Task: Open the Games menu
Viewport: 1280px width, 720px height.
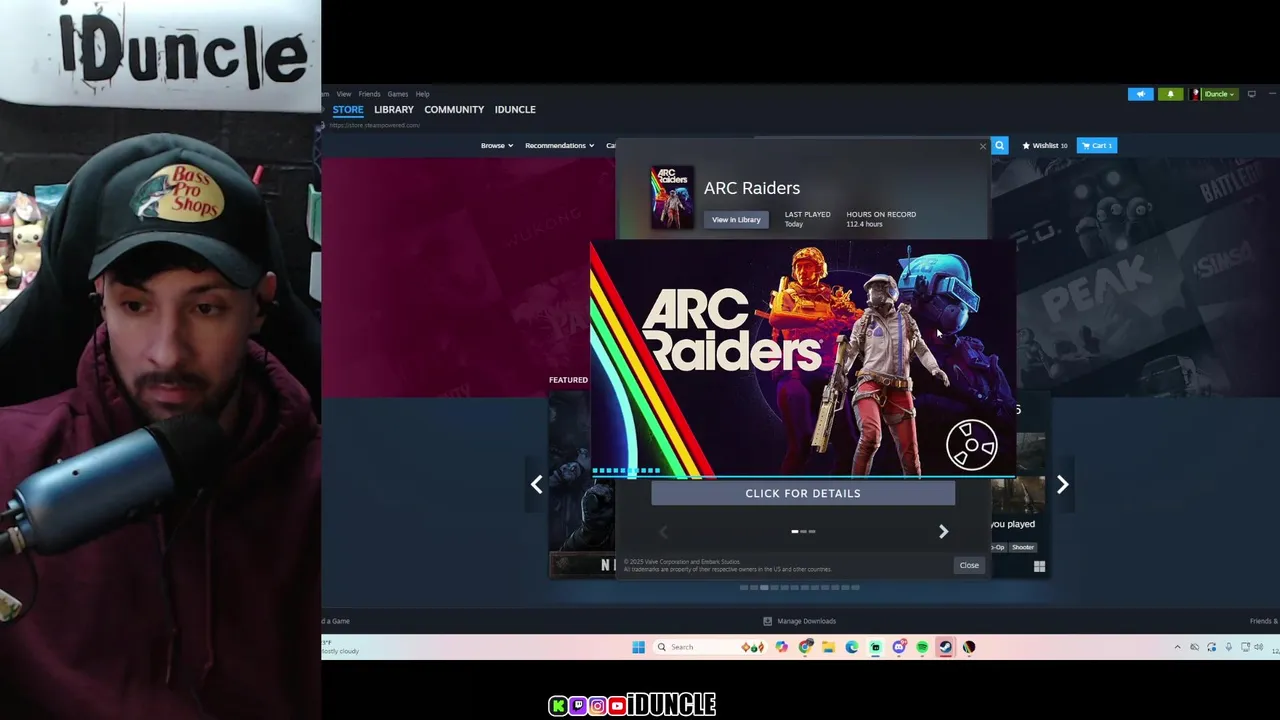Action: coord(397,94)
